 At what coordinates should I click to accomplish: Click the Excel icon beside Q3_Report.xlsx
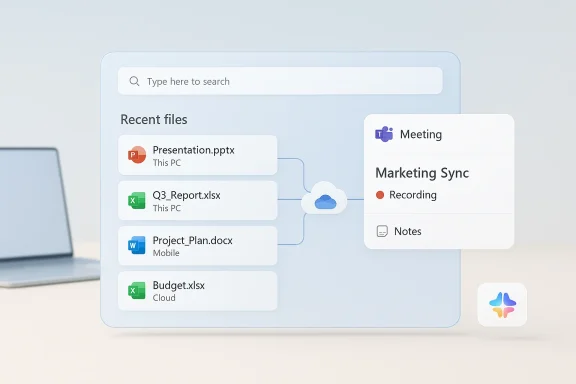137,200
